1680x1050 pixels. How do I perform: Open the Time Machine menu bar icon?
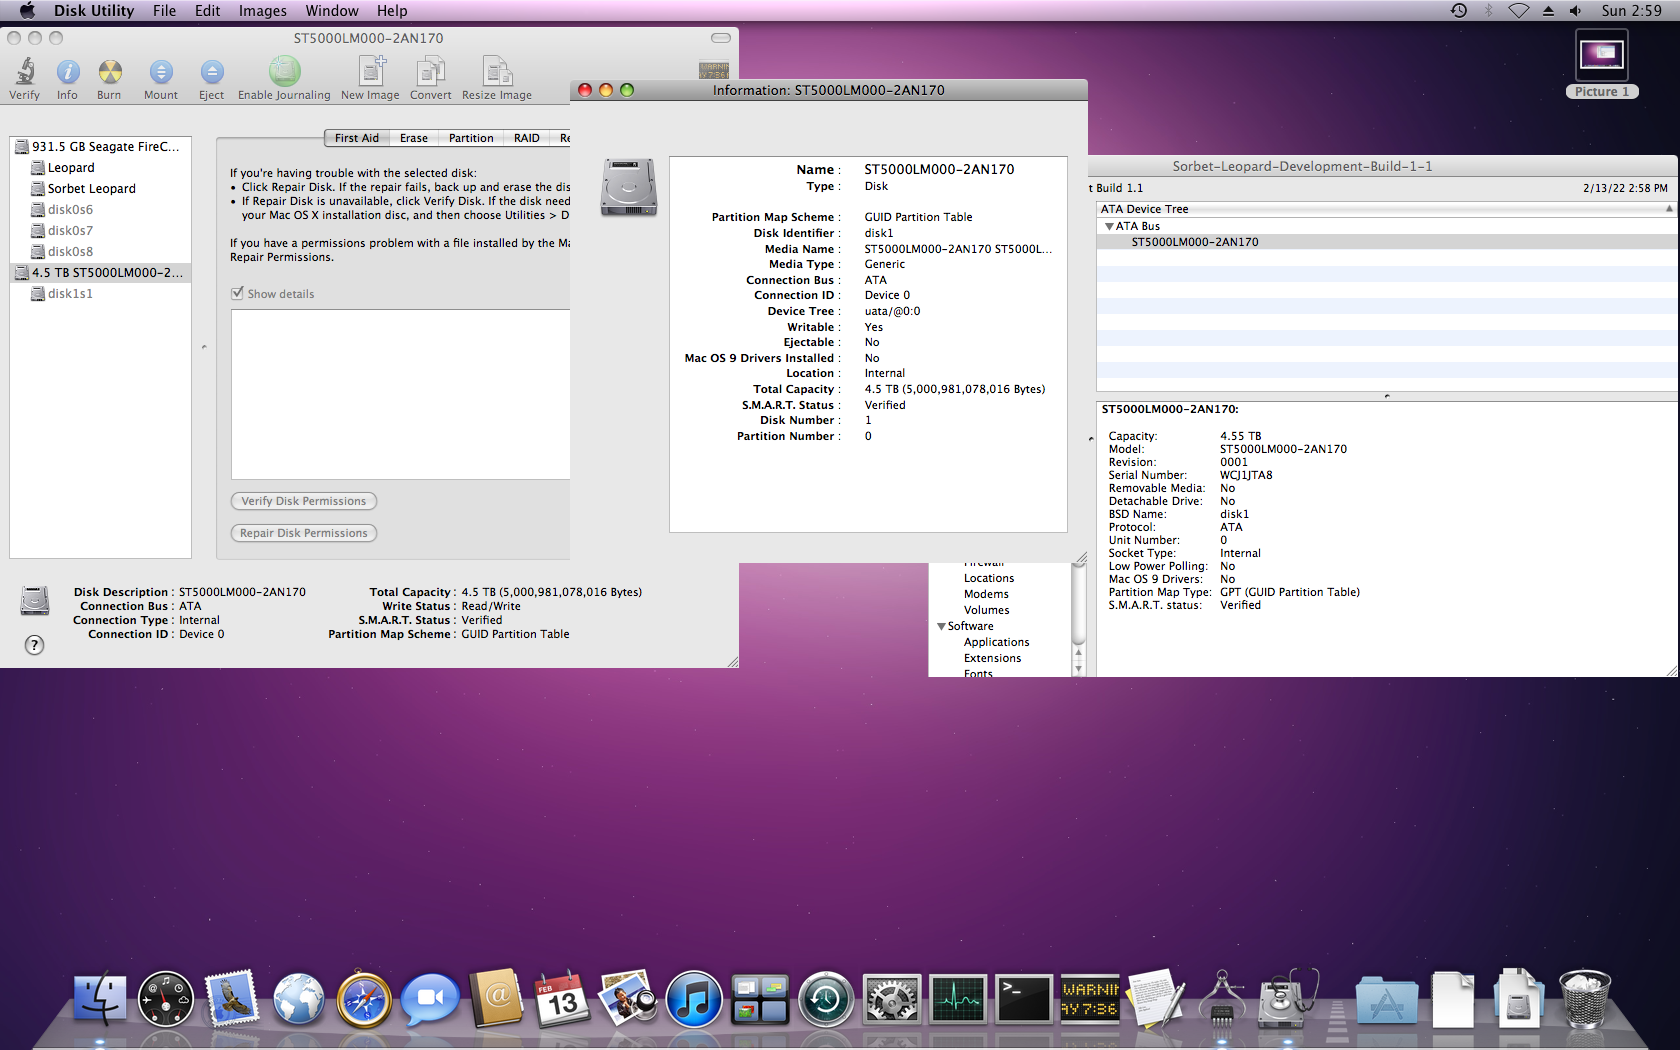(1459, 11)
